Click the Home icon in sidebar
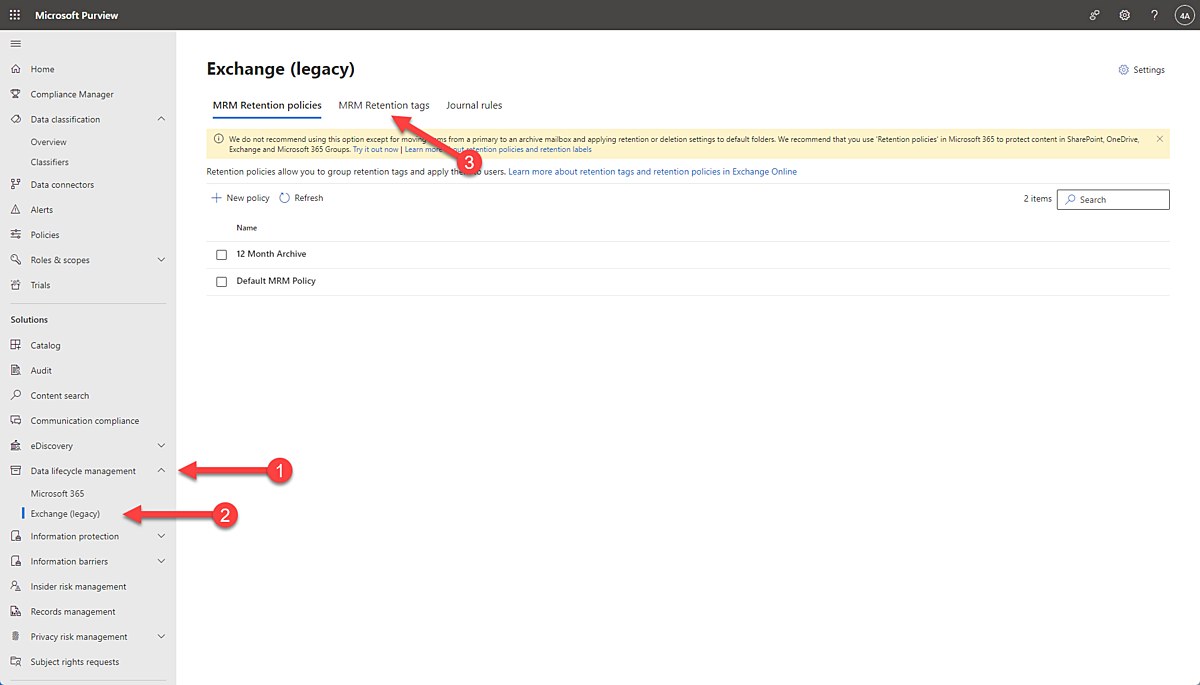Viewport: 1200px width, 685px height. click(x=15, y=69)
